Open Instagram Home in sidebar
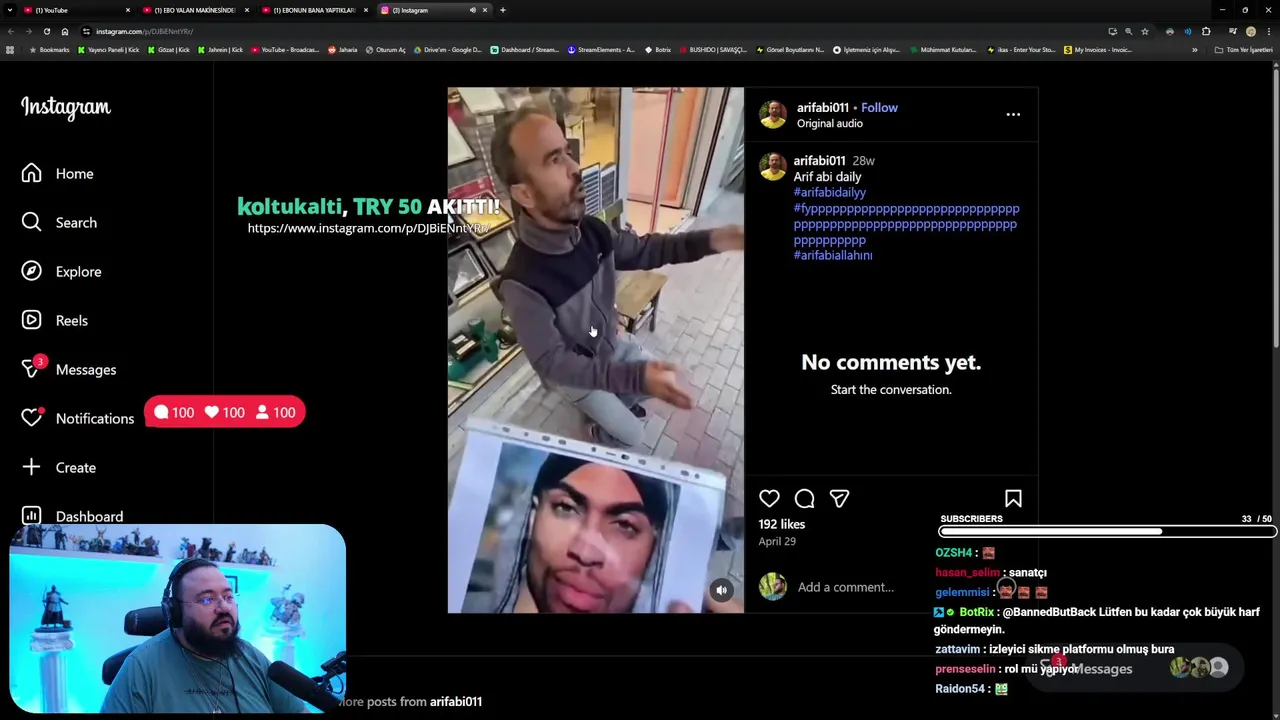1280x720 pixels. pyautogui.click(x=58, y=174)
